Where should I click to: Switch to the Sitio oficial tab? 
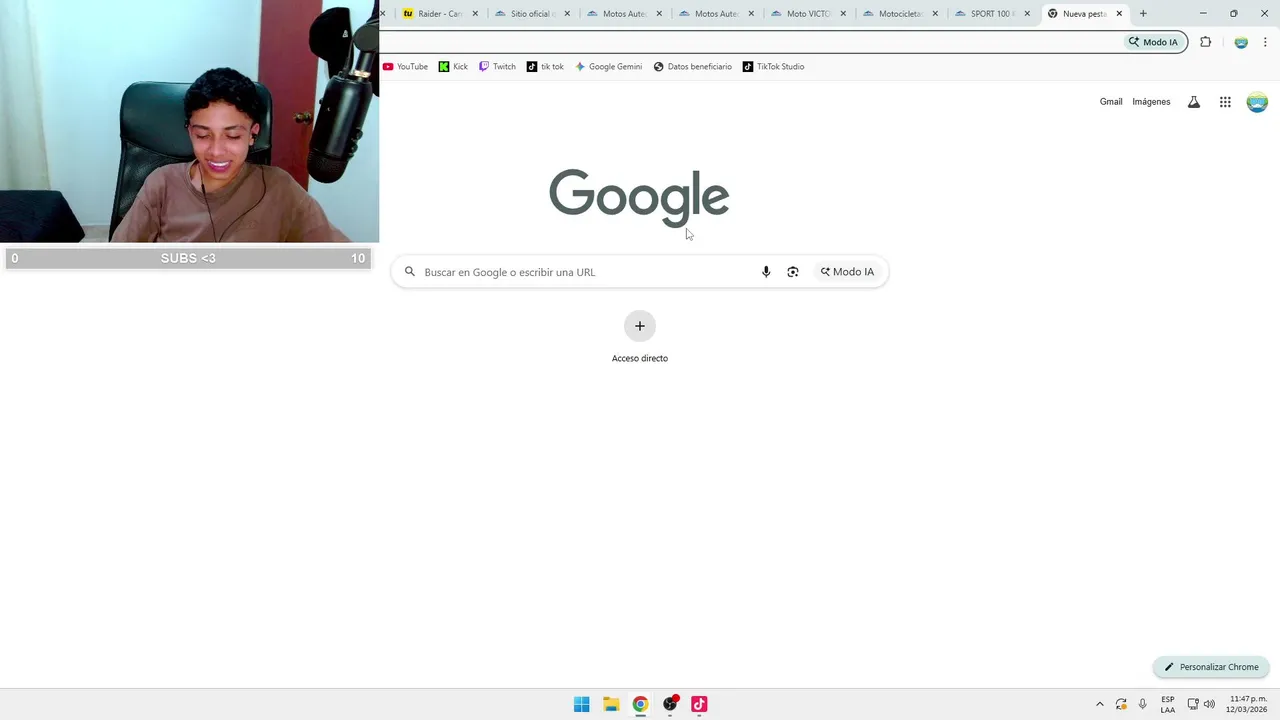pos(533,14)
